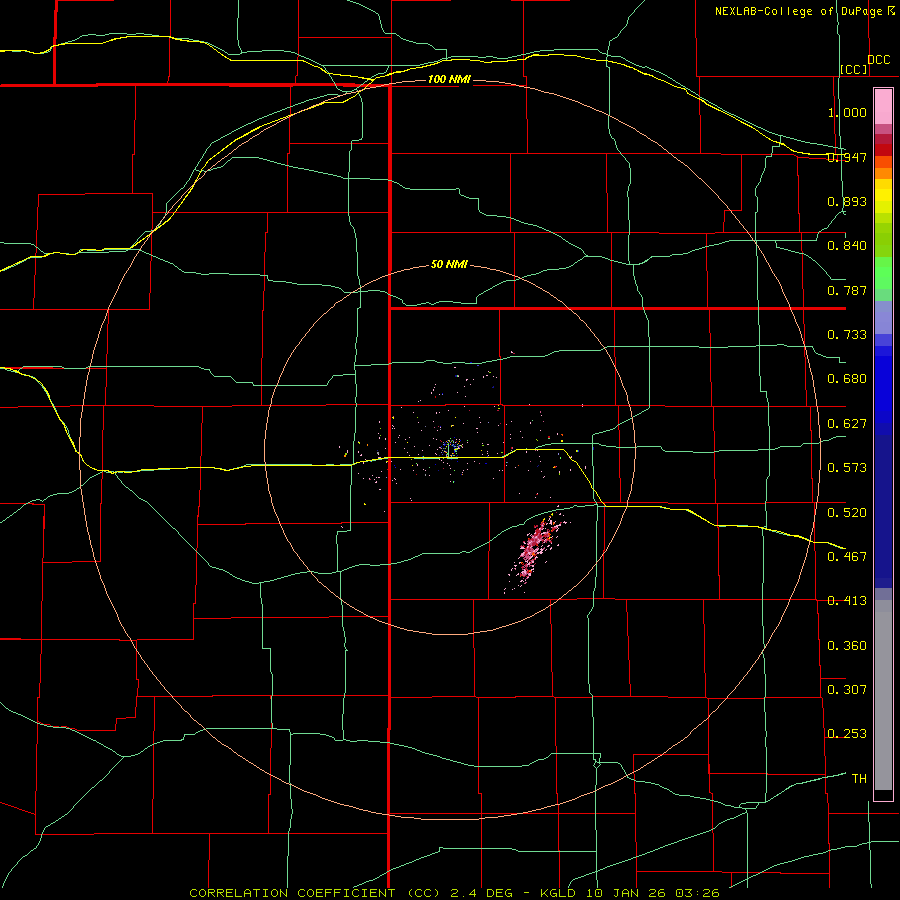Select the 0.467 scale value

pos(847,556)
